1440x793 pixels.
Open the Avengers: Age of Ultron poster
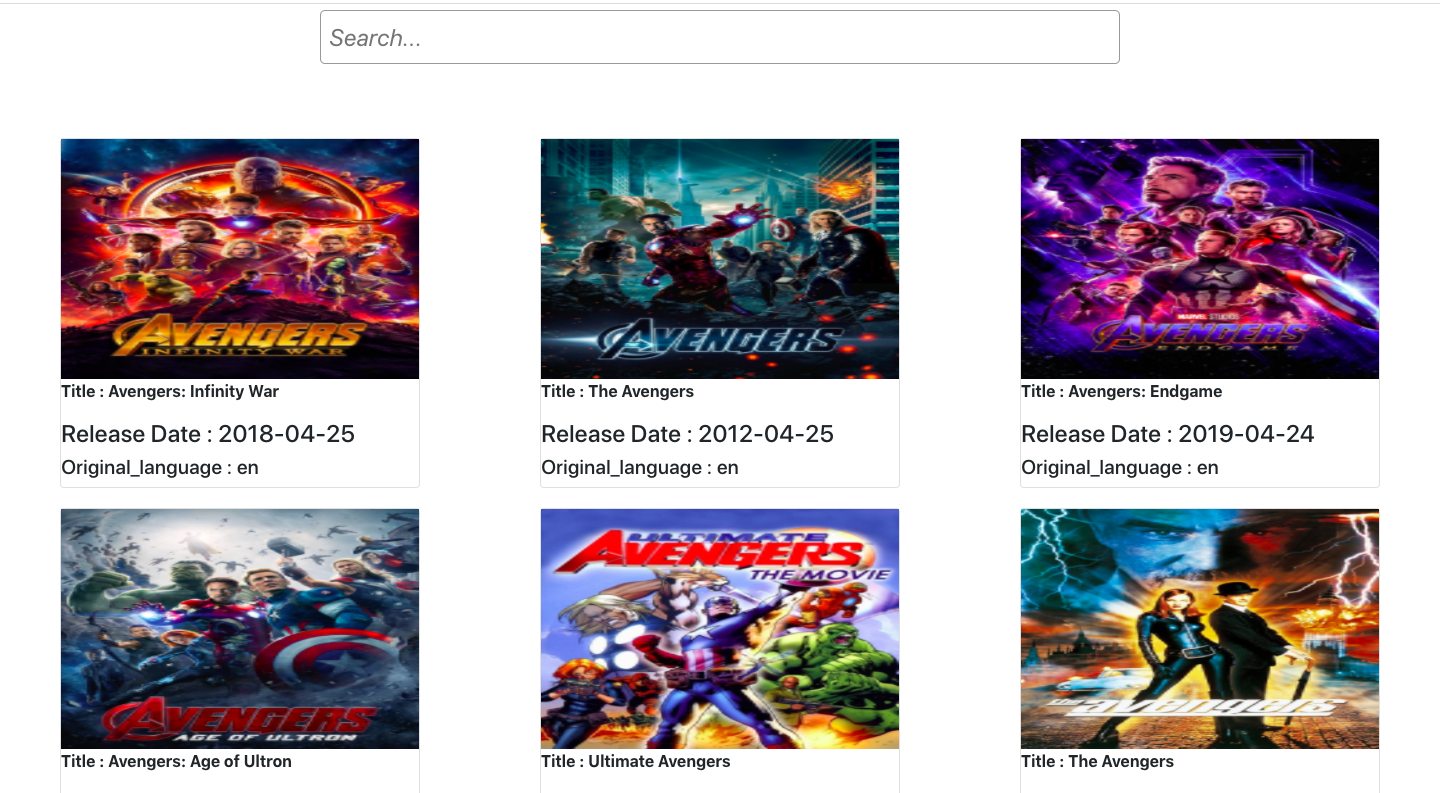point(240,629)
